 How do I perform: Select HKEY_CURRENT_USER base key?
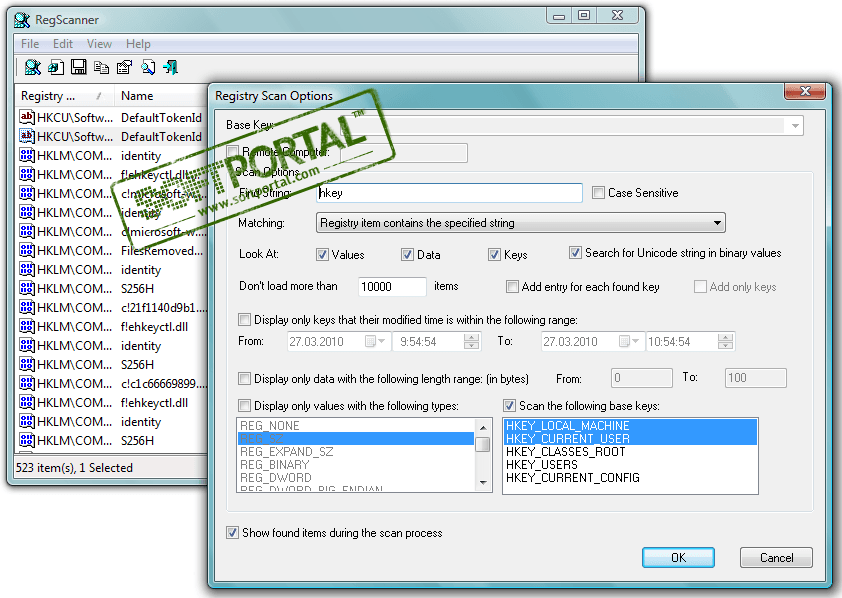(x=630, y=439)
